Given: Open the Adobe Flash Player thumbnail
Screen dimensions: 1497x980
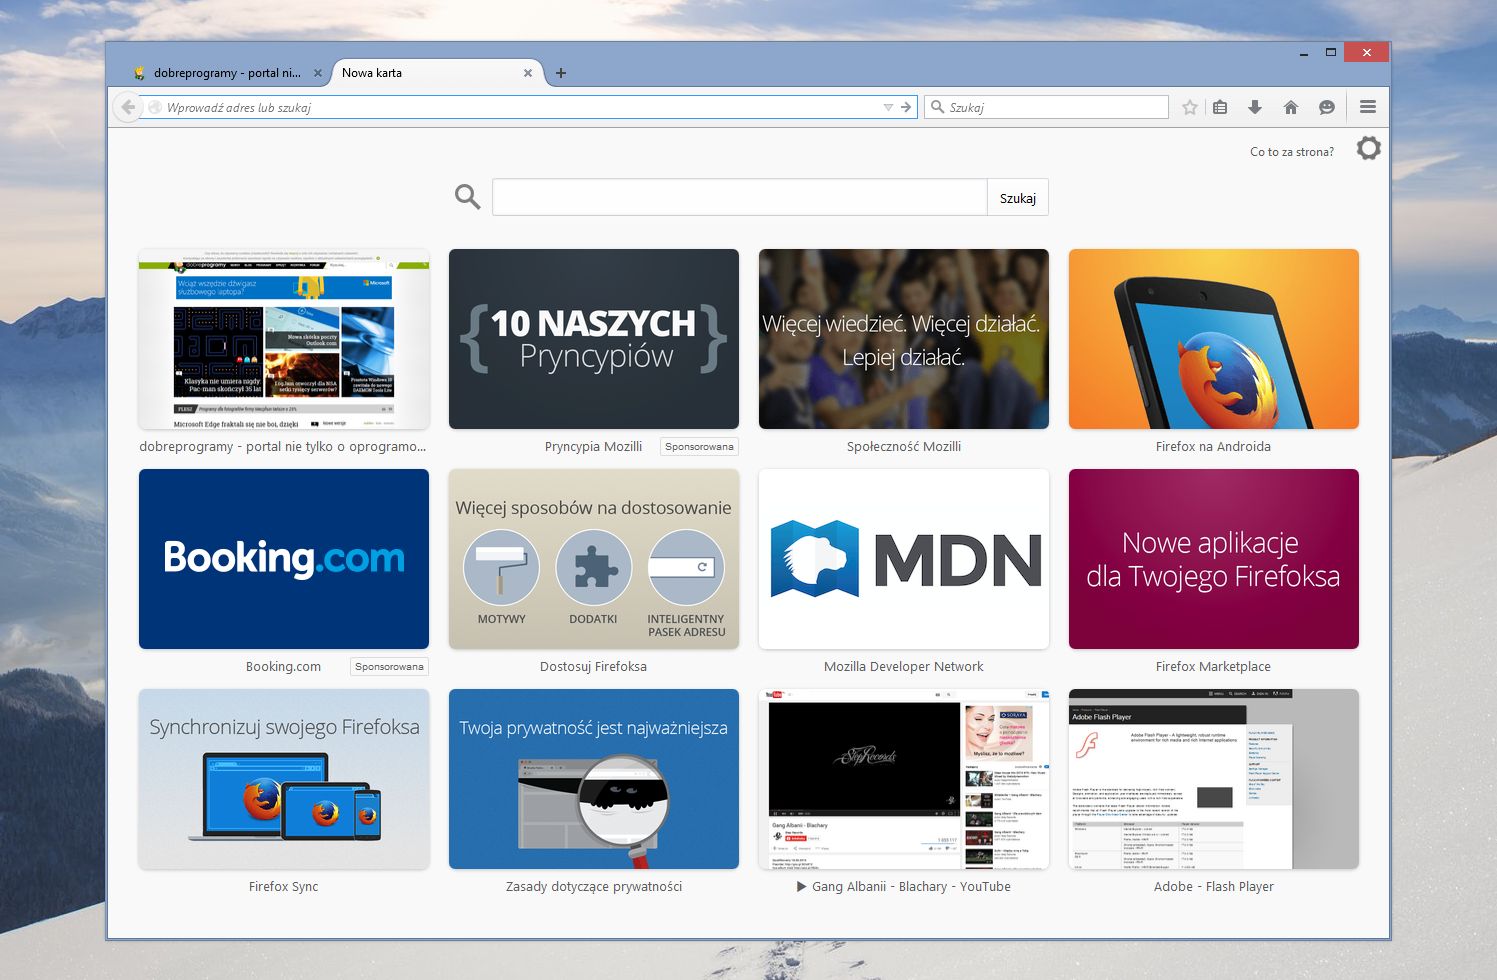Looking at the screenshot, I should 1214,779.
